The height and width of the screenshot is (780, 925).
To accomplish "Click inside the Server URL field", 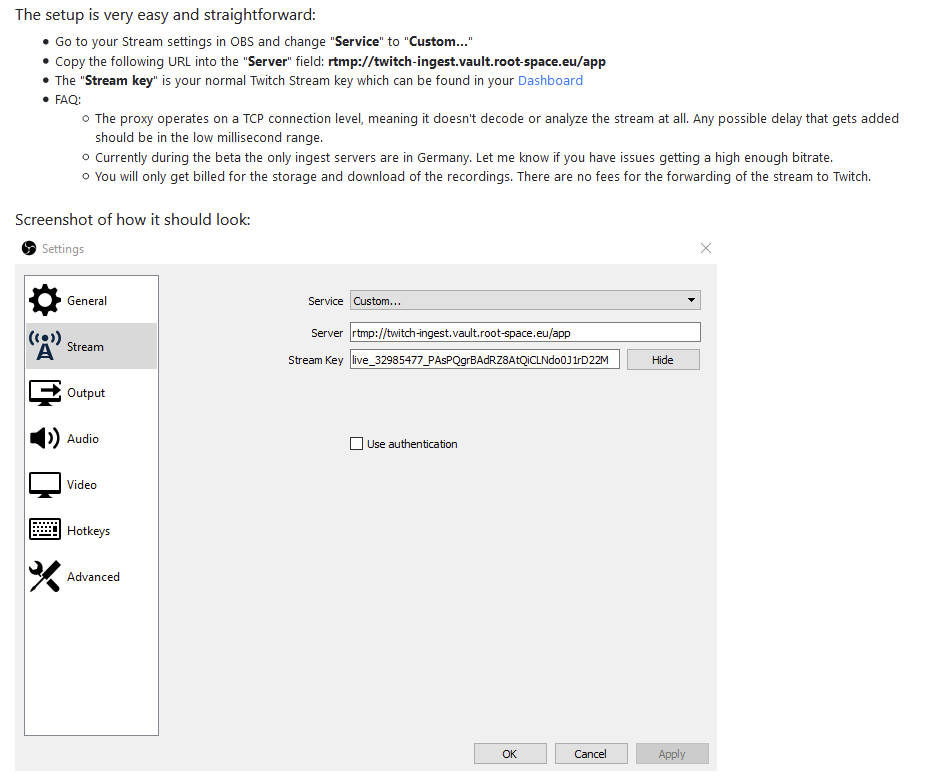I will (x=525, y=332).
